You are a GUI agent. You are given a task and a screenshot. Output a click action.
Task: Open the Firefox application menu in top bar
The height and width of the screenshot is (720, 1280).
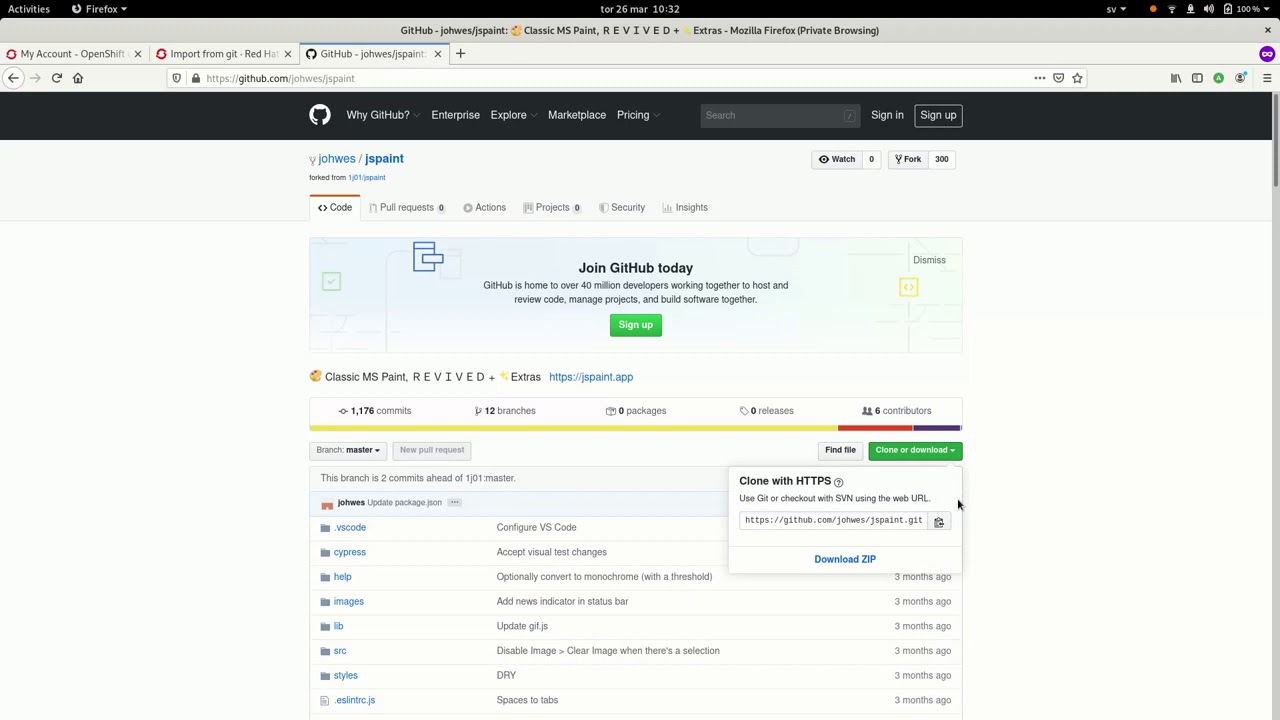coord(99,9)
